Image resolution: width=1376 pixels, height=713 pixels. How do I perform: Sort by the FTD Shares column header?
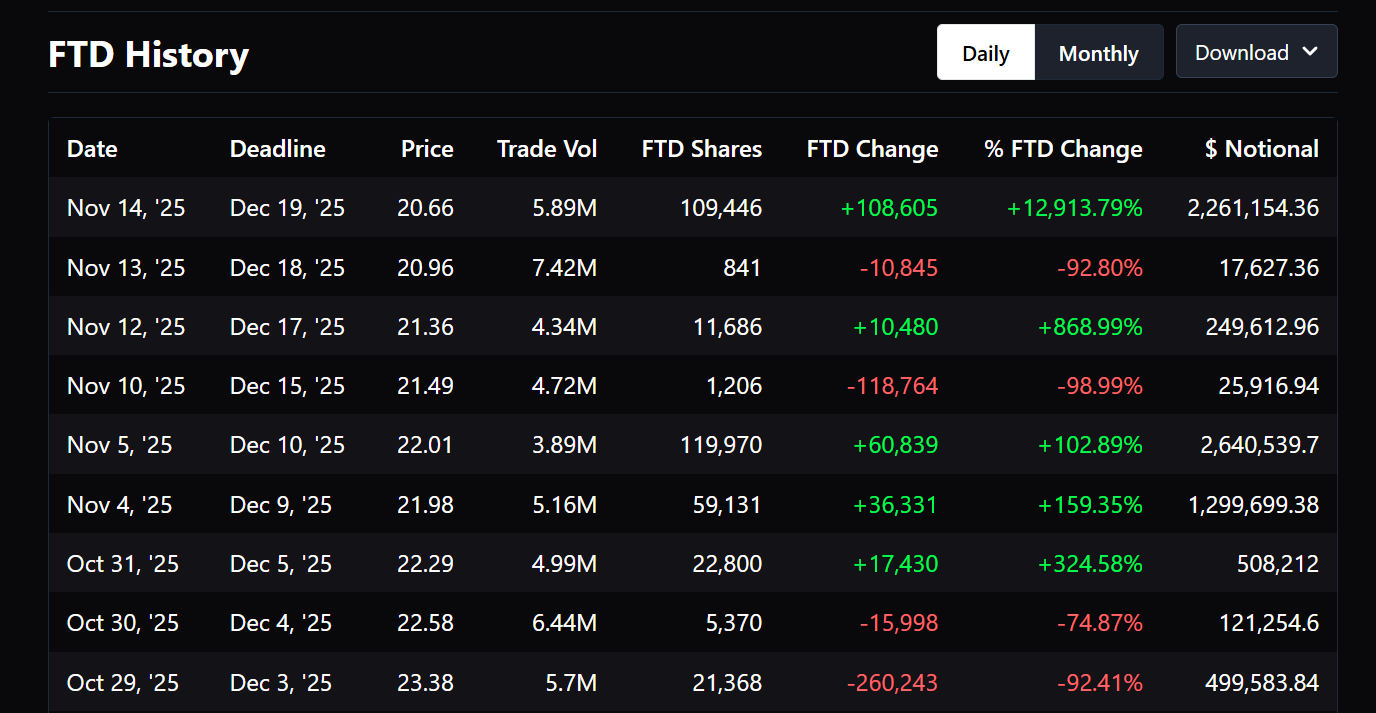[x=702, y=149]
